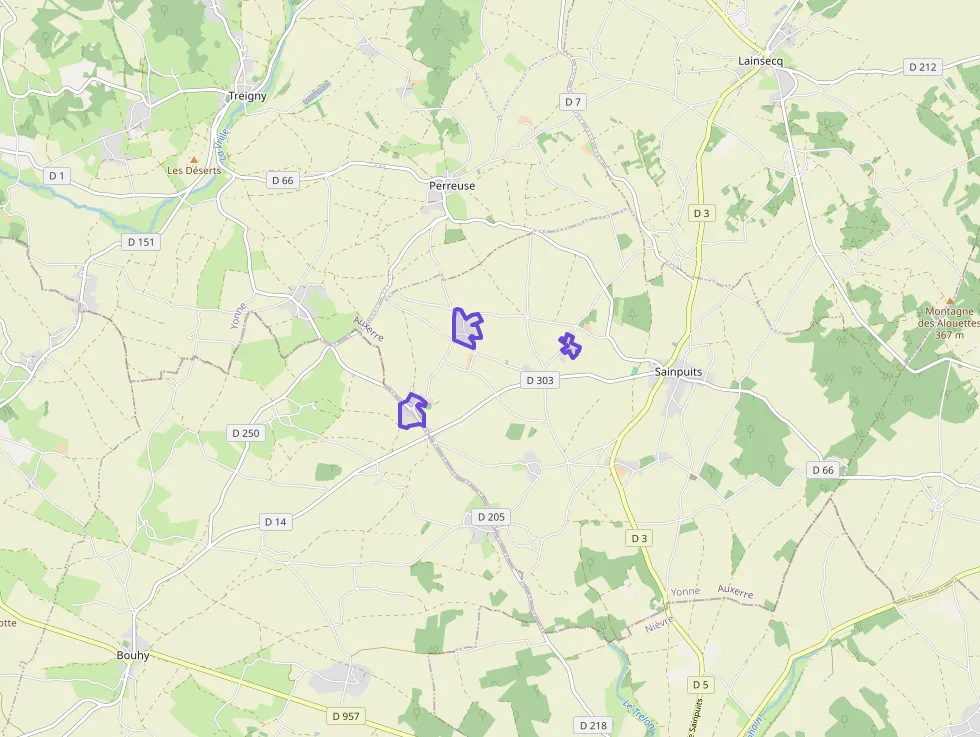980x737 pixels.
Task: Click the Lainsecq town label
Action: click(760, 61)
